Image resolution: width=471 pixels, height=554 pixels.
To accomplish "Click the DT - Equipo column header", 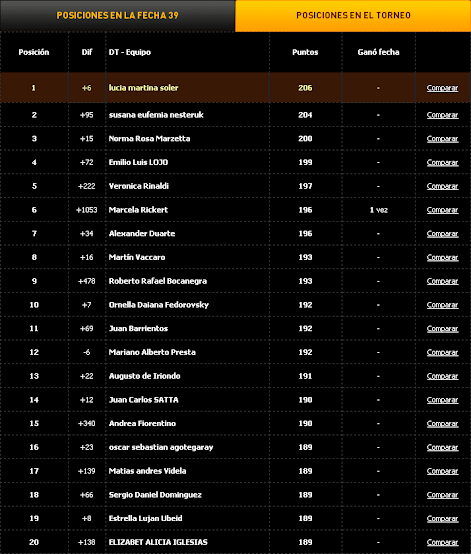I will (130, 52).
